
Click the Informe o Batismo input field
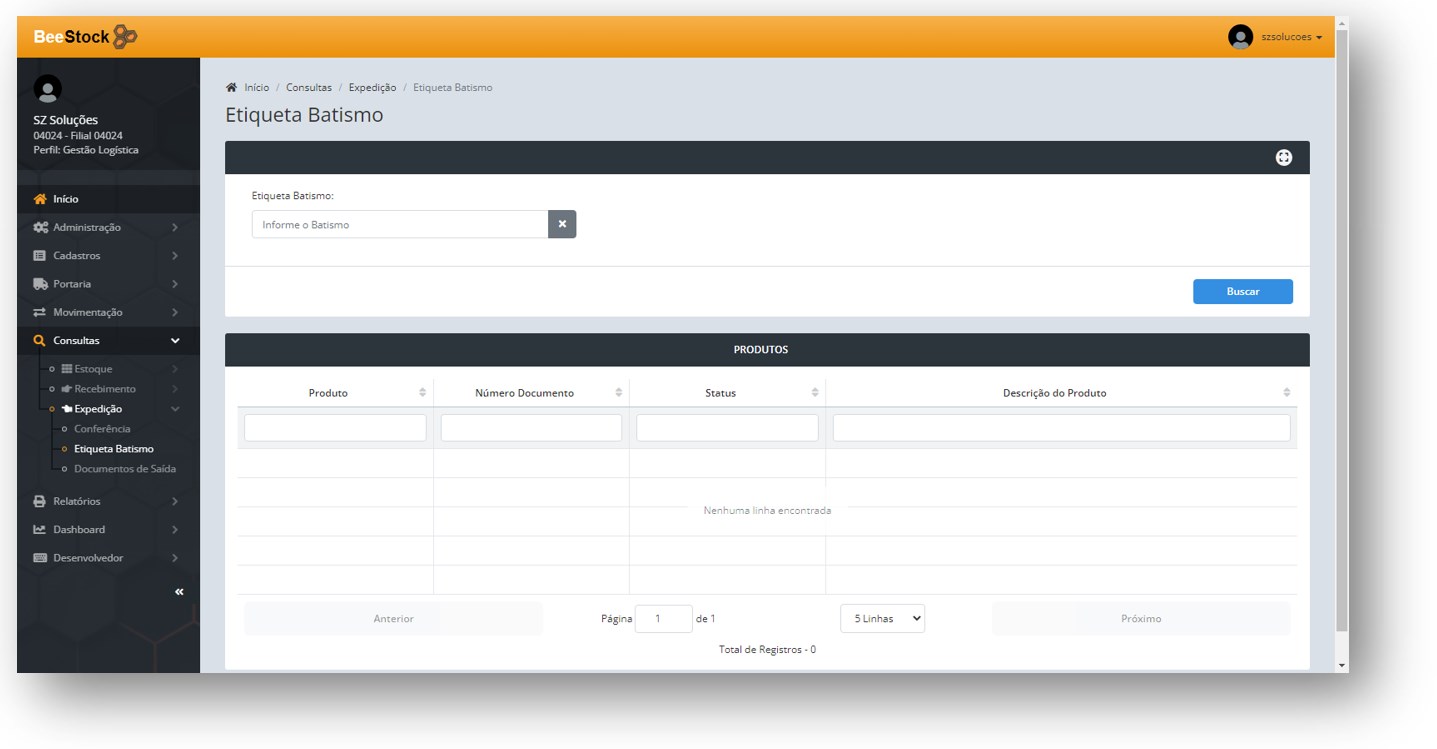[x=400, y=225]
